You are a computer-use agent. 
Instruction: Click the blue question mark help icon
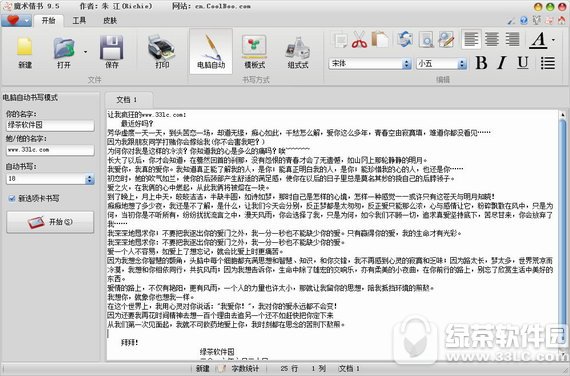point(524,20)
